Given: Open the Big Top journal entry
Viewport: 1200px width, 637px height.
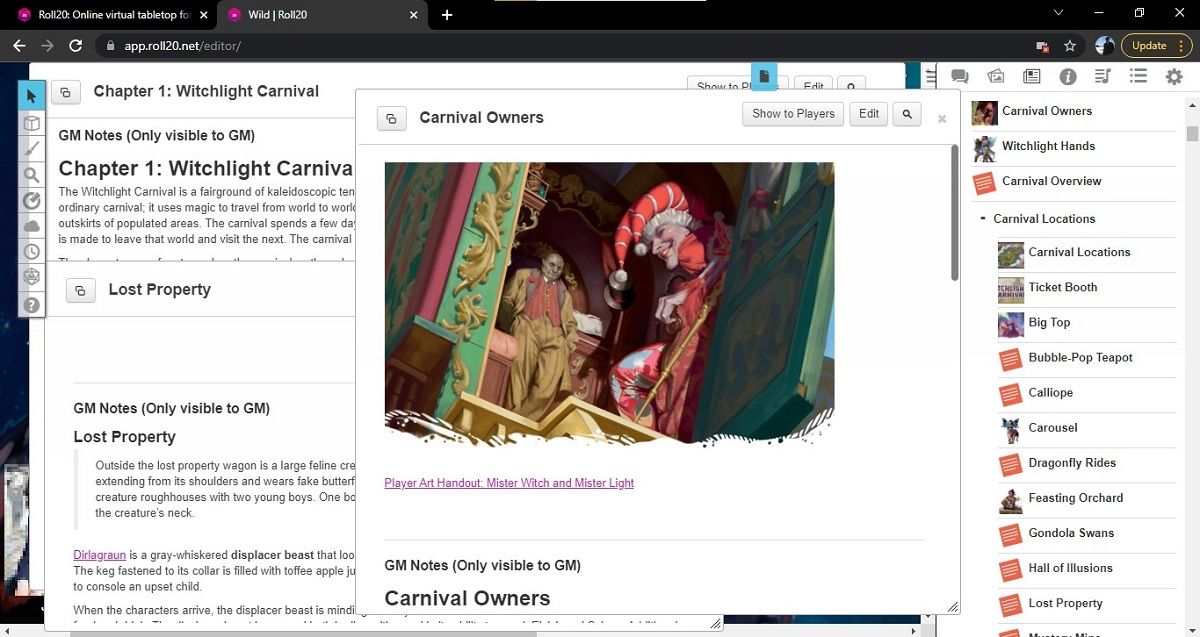Looking at the screenshot, I should coord(1048,322).
